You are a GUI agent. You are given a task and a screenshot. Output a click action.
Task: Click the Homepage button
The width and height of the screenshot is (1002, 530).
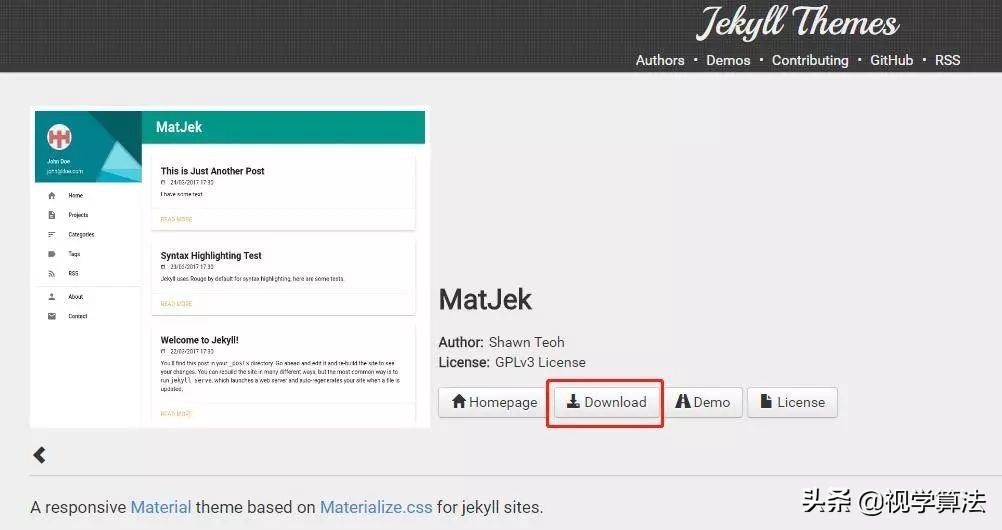point(494,402)
